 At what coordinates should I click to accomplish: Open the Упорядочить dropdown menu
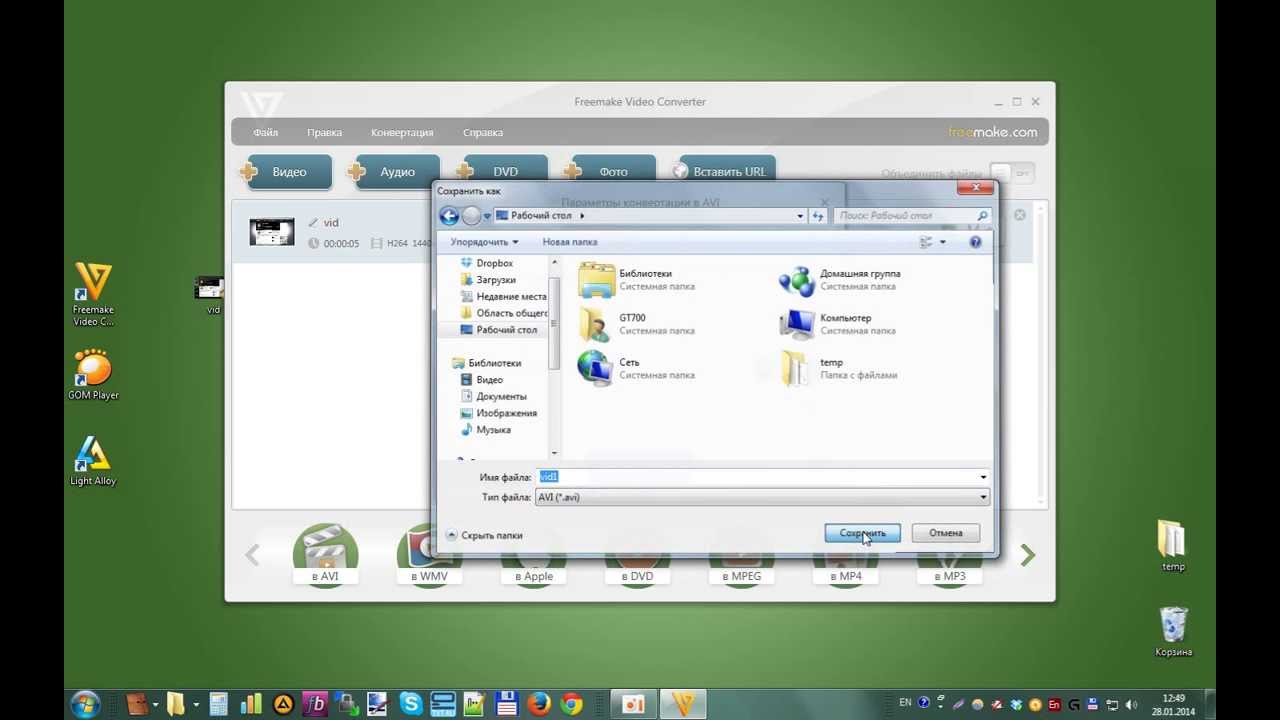click(484, 242)
